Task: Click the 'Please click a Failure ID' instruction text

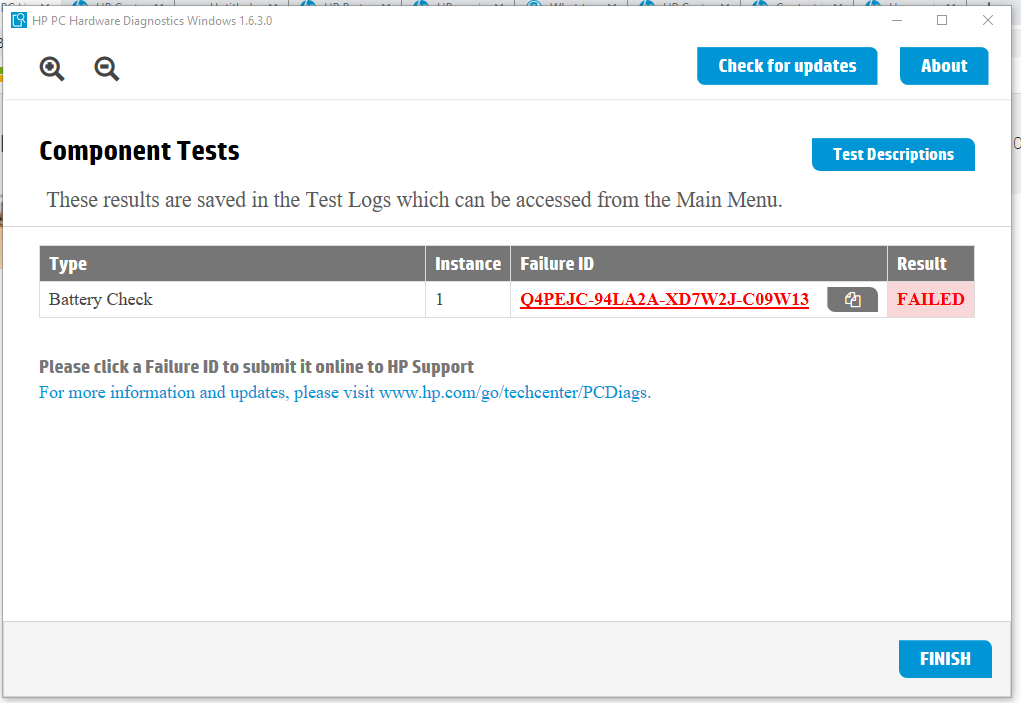Action: [x=256, y=367]
